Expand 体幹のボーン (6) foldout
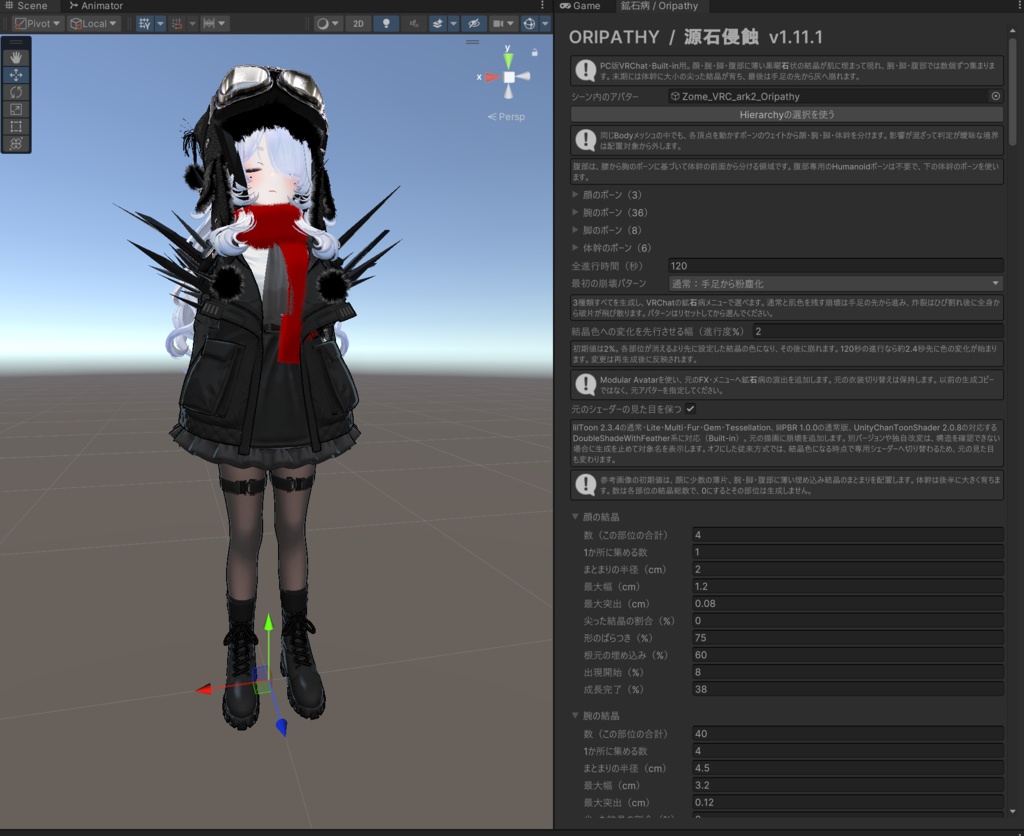The image size is (1024, 836). click(x=575, y=248)
